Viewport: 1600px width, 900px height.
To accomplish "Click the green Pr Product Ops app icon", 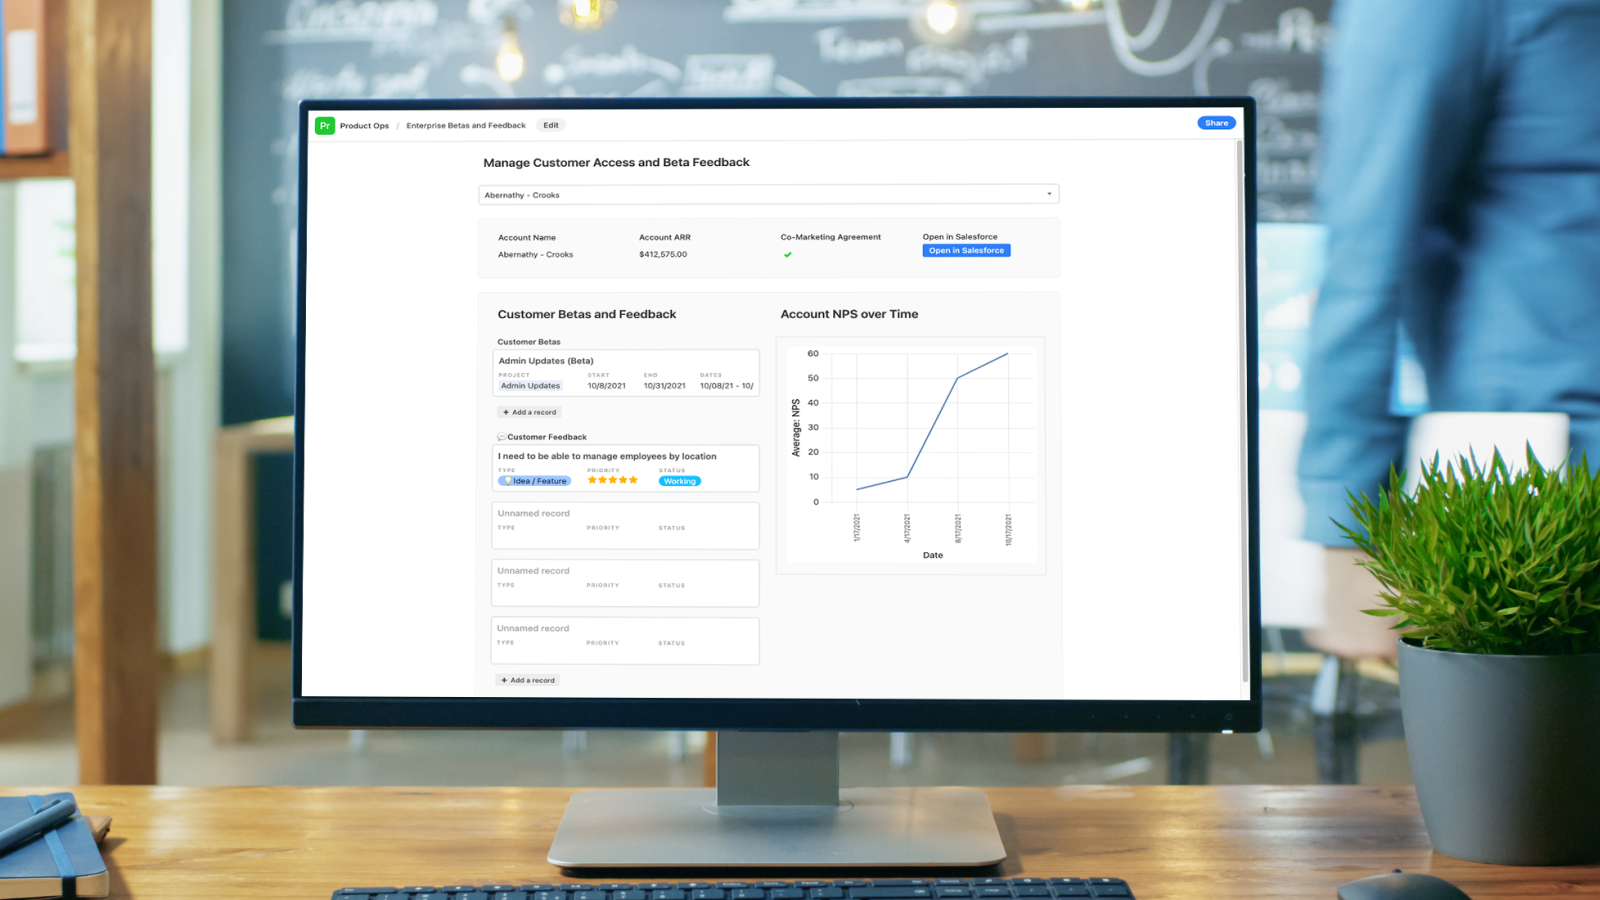I will point(325,125).
